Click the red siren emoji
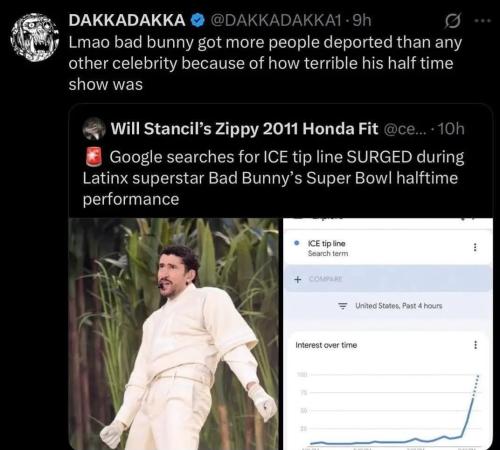Viewport: 500px width, 450px height. [94, 156]
